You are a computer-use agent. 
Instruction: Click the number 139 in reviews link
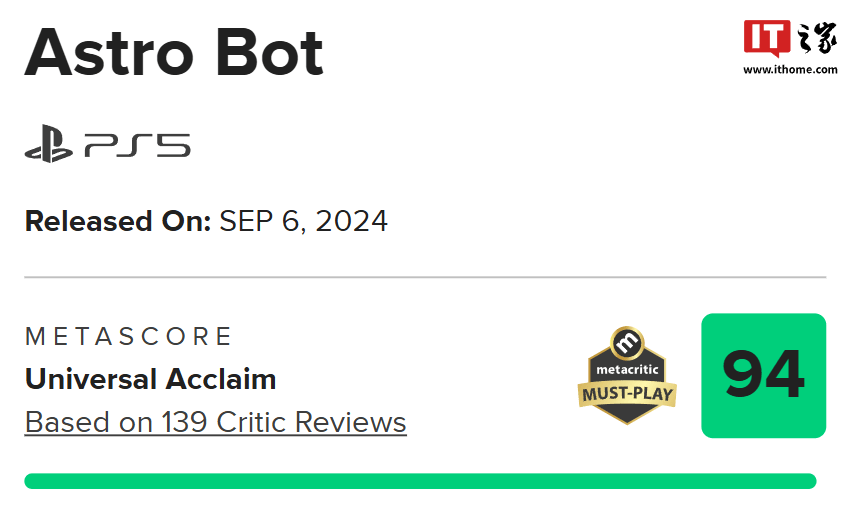click(185, 422)
